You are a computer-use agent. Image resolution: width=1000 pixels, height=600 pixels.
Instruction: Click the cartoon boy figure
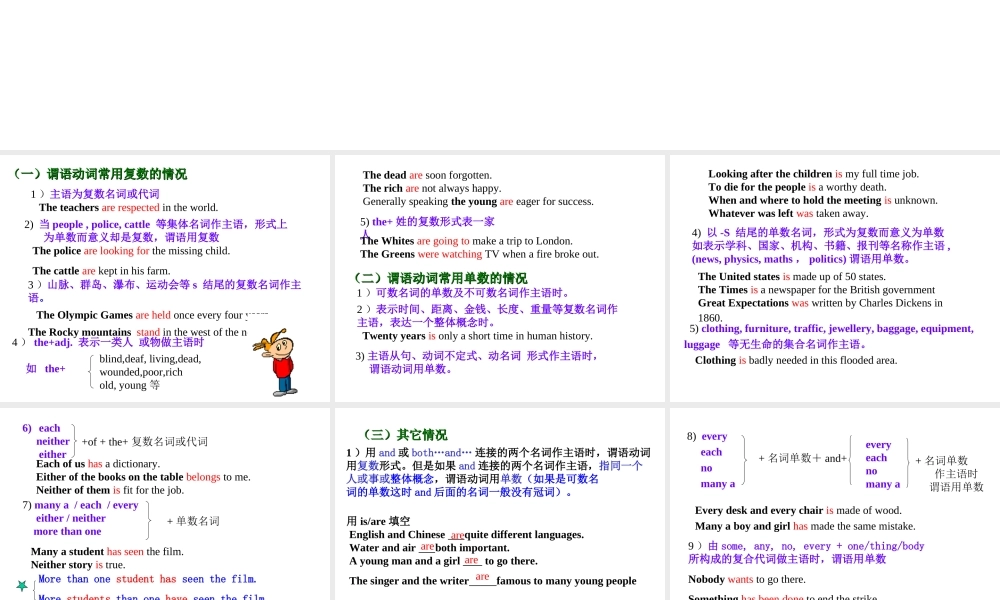click(x=281, y=363)
